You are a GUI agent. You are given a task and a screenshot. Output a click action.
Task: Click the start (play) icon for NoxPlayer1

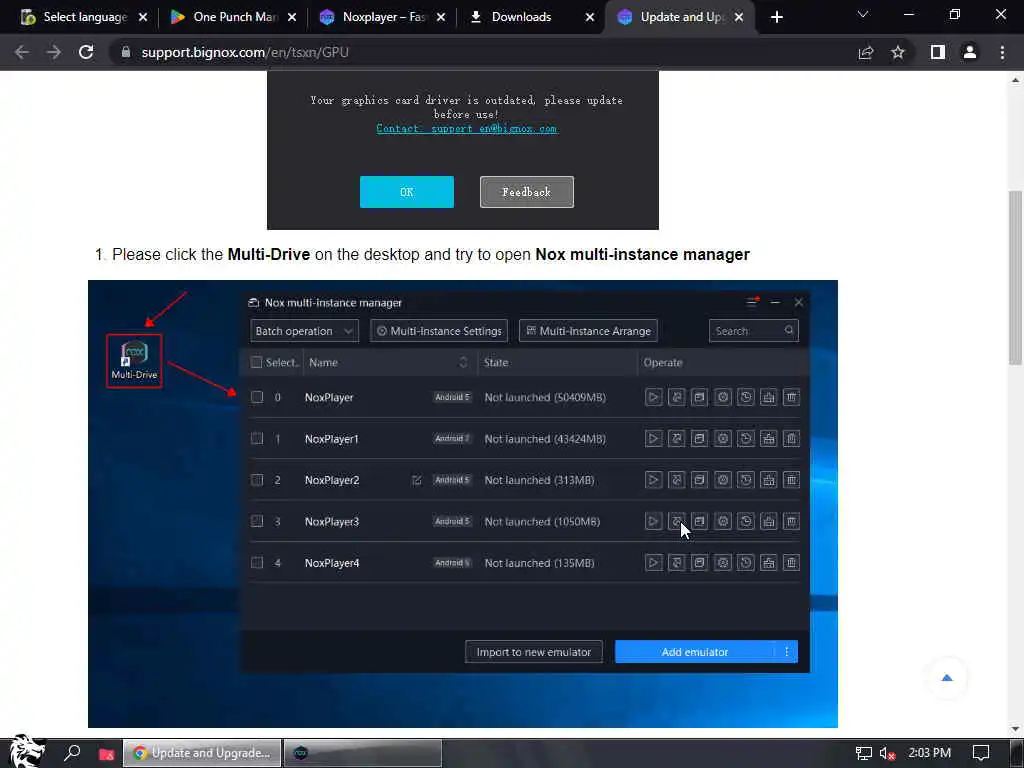pyautogui.click(x=653, y=439)
